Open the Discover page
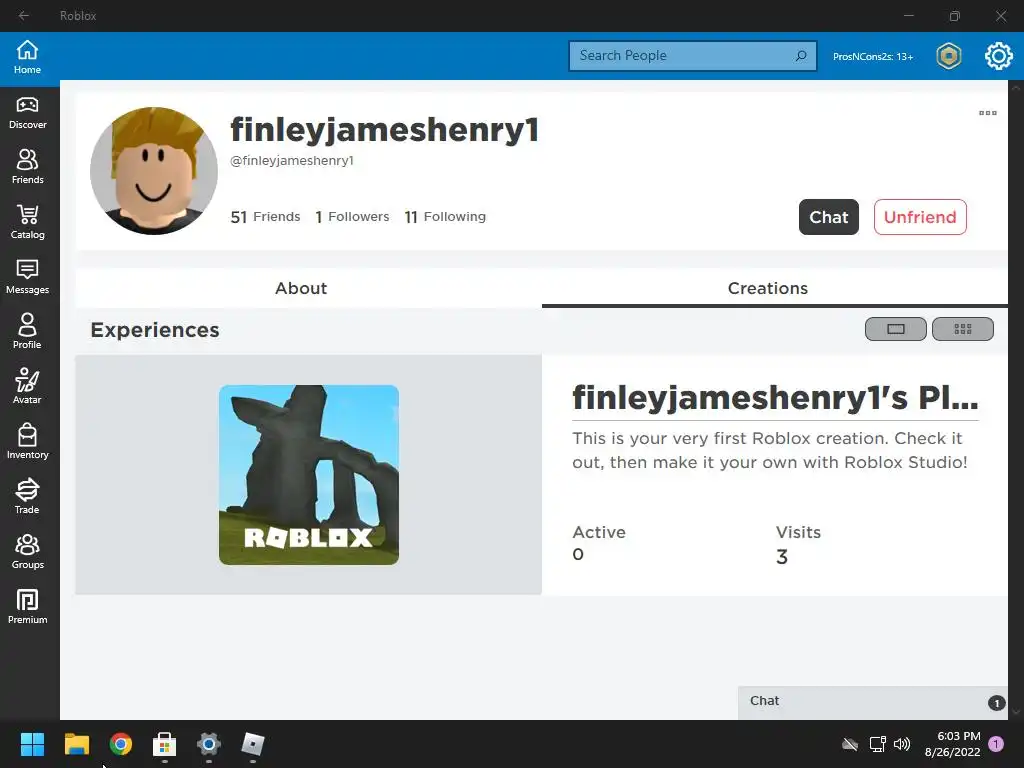Viewport: 1024px width, 768px height. (x=27, y=113)
